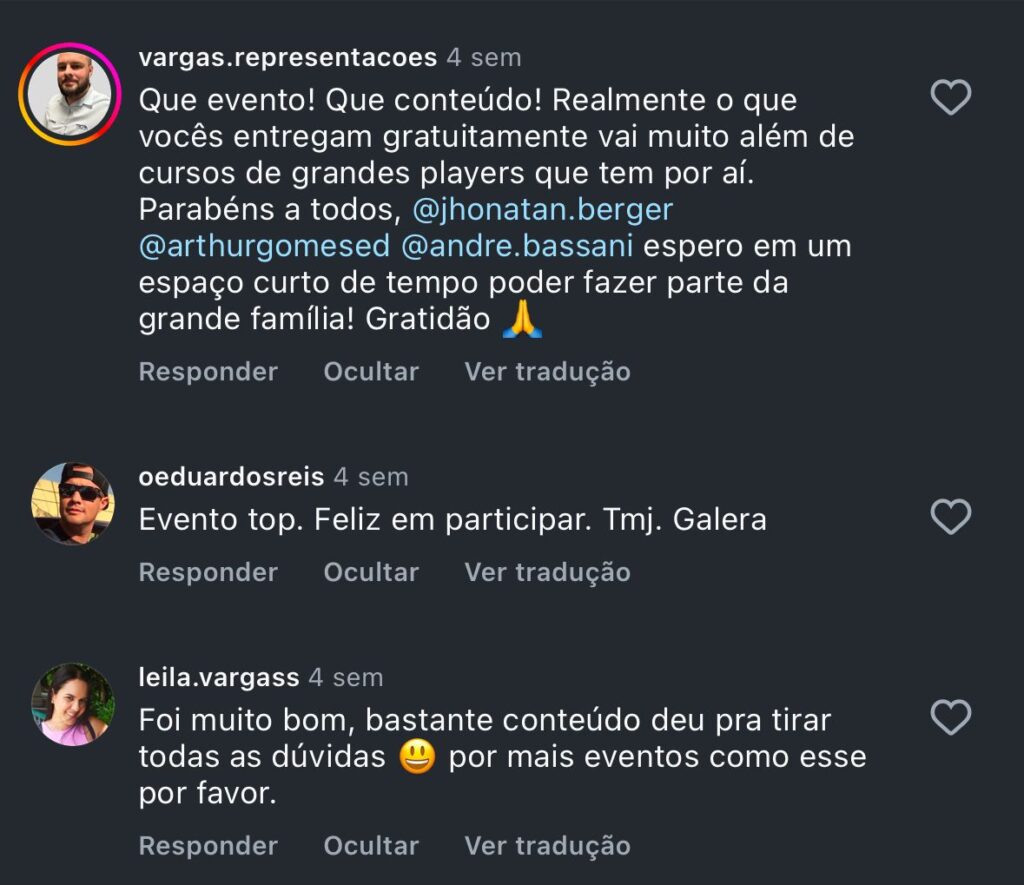Reply to oeduardosreis comment

coord(208,572)
